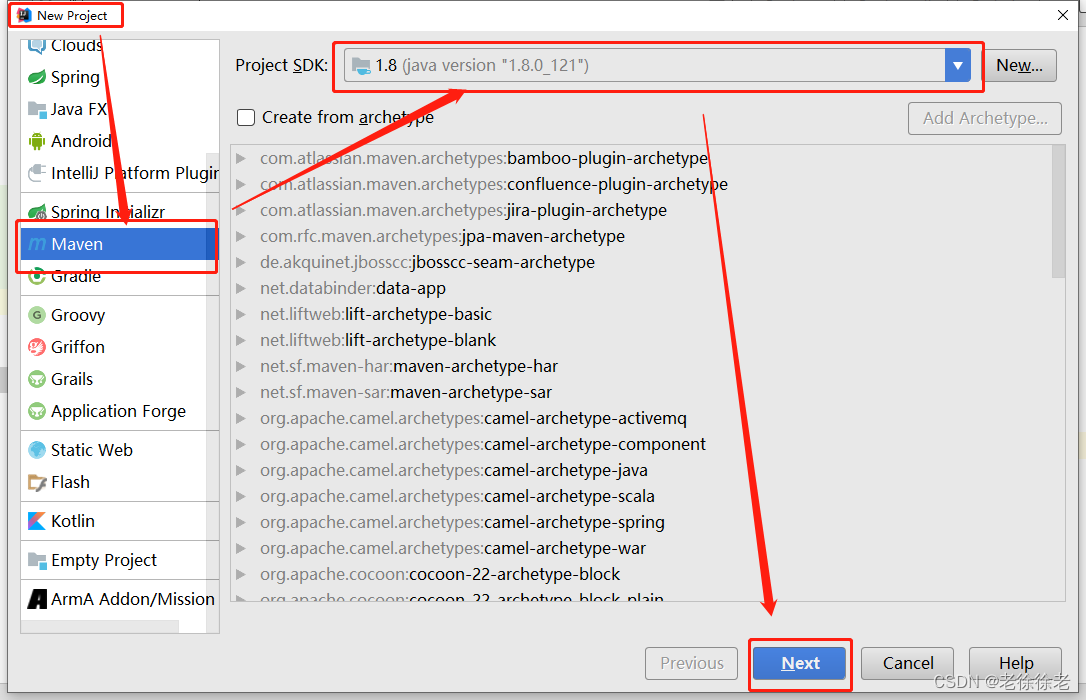Click Add Archetype... button

[985, 118]
